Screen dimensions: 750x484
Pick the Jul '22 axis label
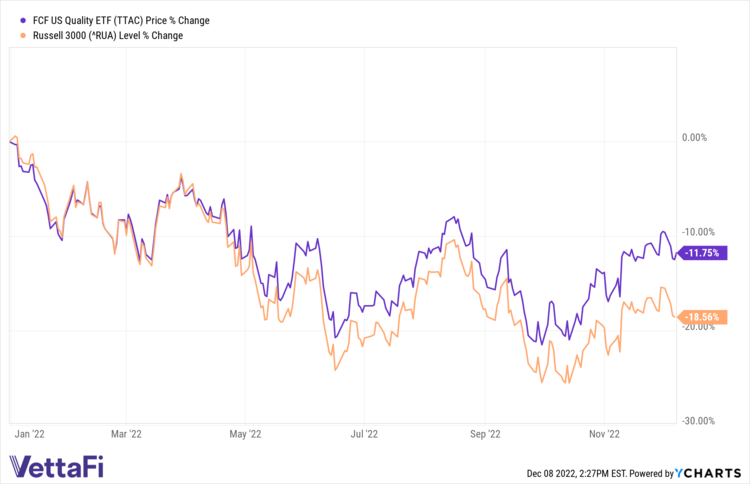tap(364, 434)
